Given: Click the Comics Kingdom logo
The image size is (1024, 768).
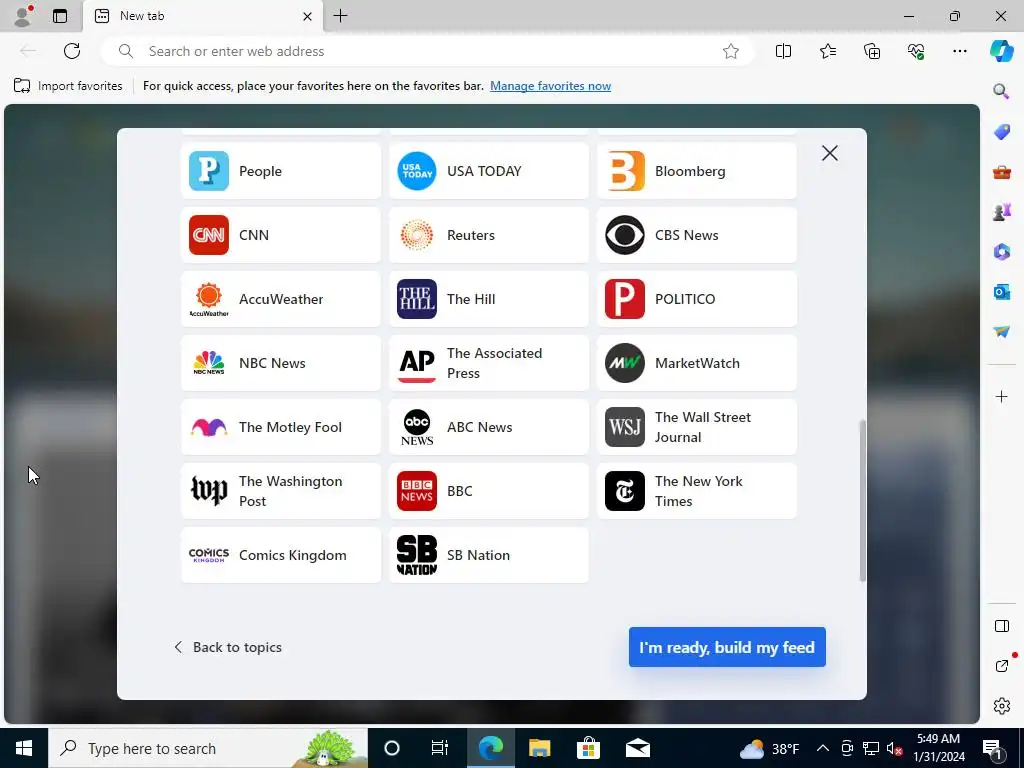Looking at the screenshot, I should pos(209,555).
